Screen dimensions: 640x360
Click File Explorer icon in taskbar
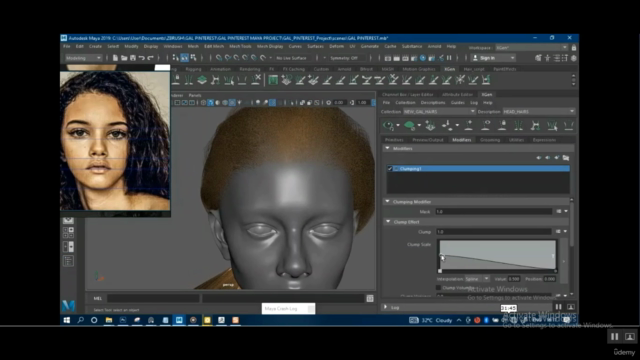tap(109, 320)
